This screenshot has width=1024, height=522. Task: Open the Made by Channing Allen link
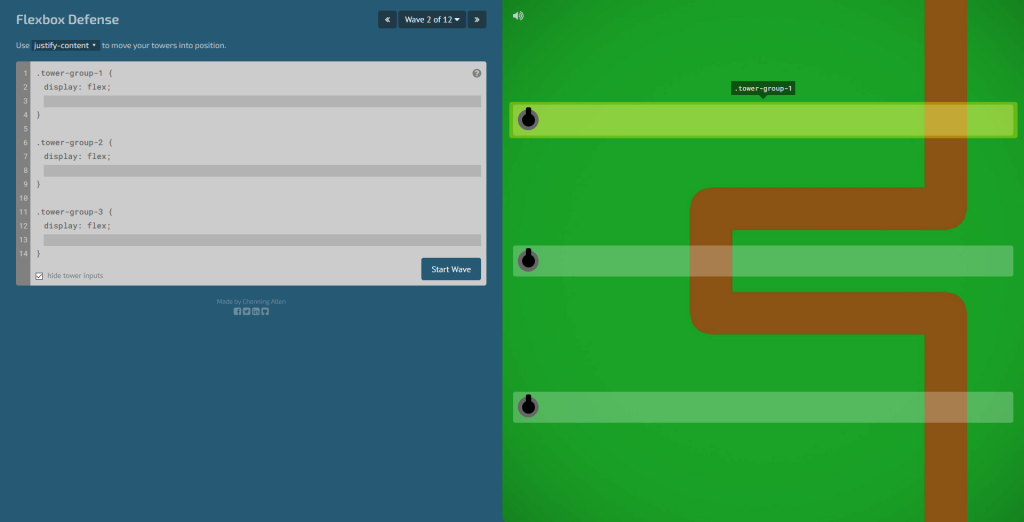[x=251, y=302]
